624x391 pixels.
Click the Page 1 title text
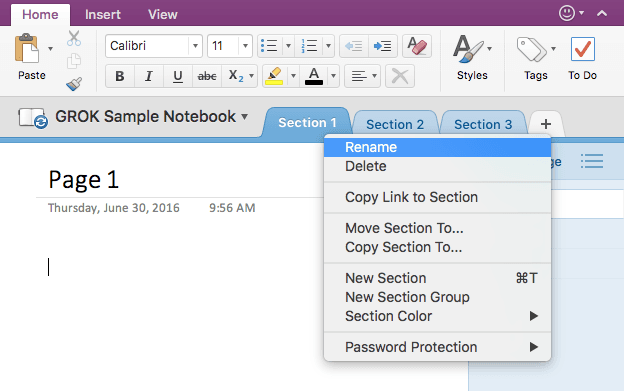click(x=84, y=180)
